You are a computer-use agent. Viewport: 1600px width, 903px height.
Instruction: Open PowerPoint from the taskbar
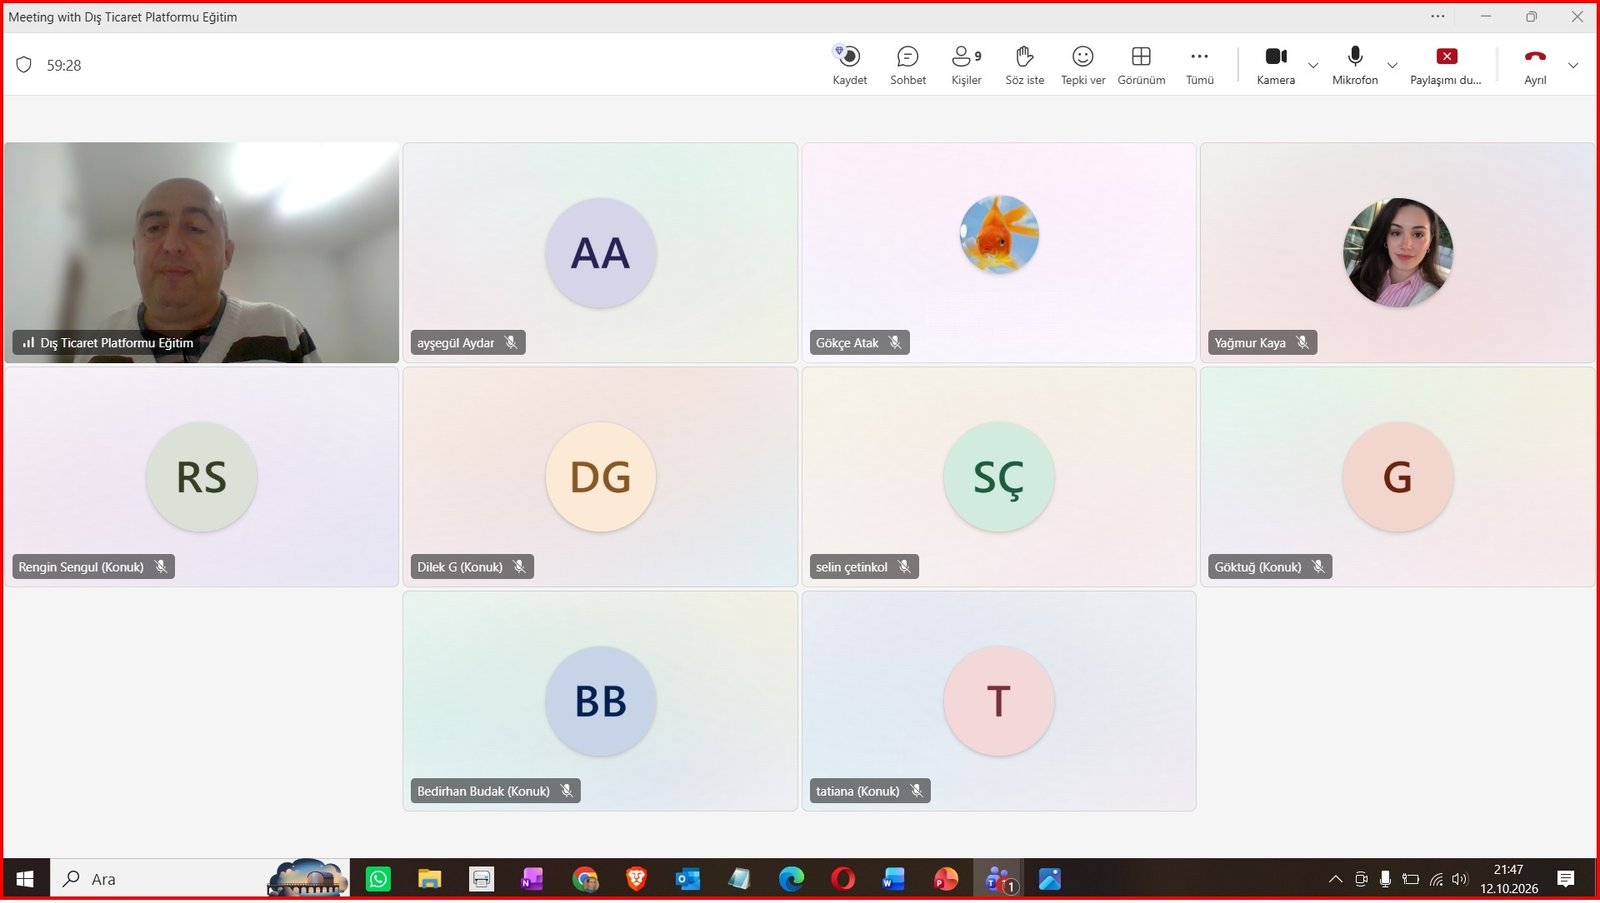(946, 879)
